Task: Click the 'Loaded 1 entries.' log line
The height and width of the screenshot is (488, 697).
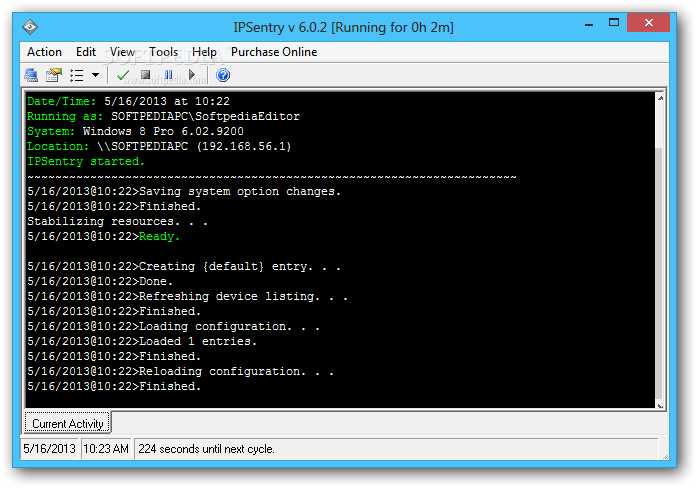Action: 142,341
